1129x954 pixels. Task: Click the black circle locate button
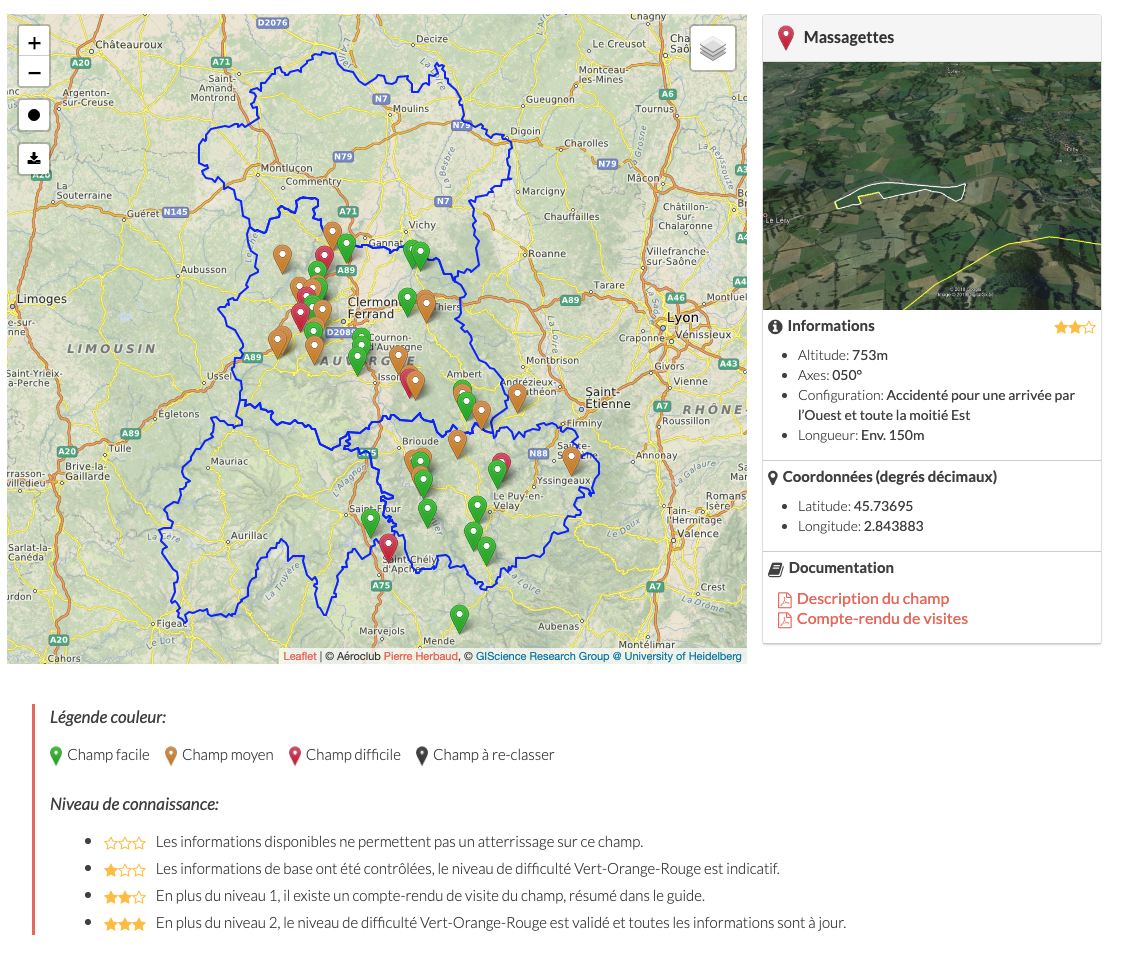(x=34, y=115)
